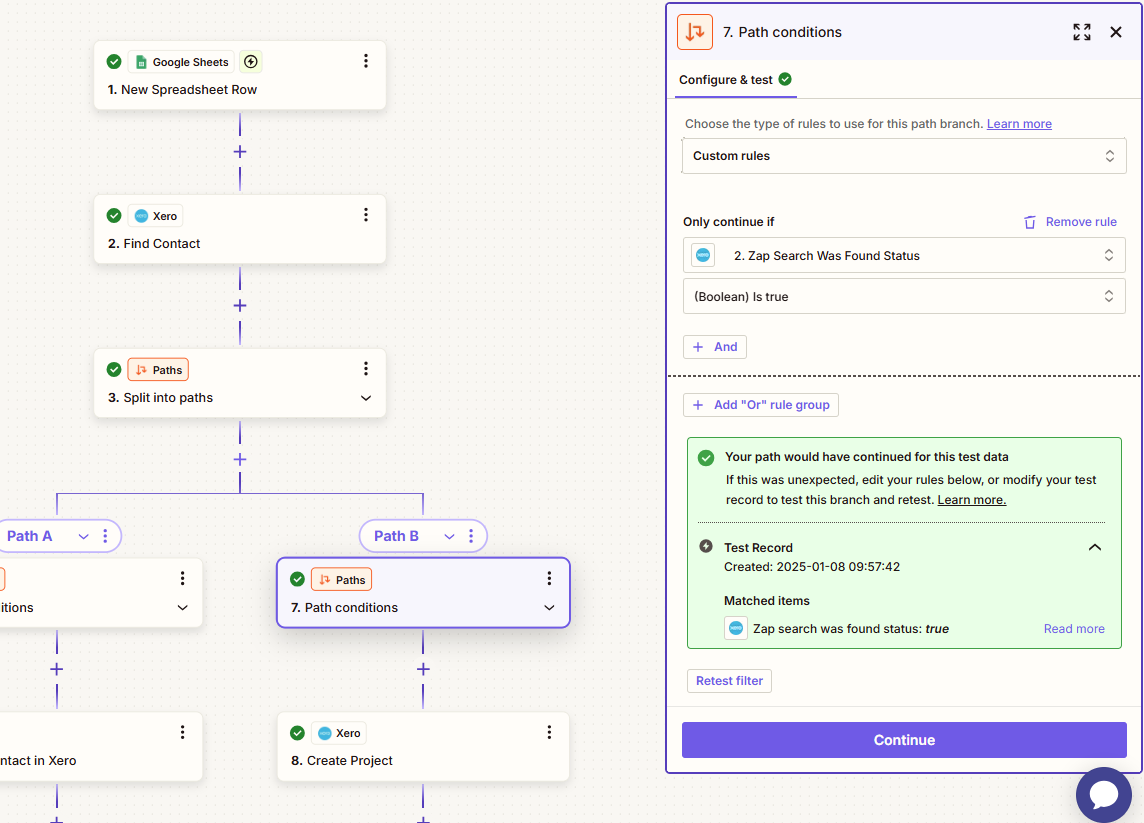Viewport: 1144px width, 823px height.
Task: Open the three-dot menu on New Spreadsheet Row step
Action: click(366, 61)
